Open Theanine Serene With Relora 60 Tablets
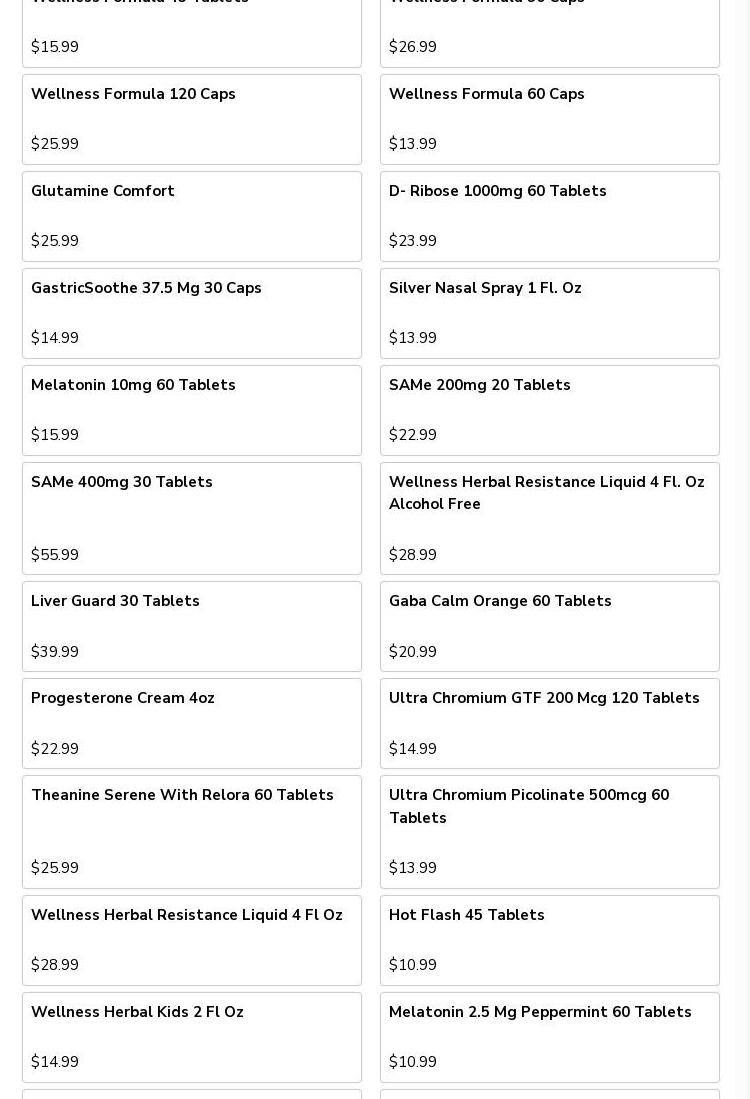750x1099 pixels. tap(192, 832)
